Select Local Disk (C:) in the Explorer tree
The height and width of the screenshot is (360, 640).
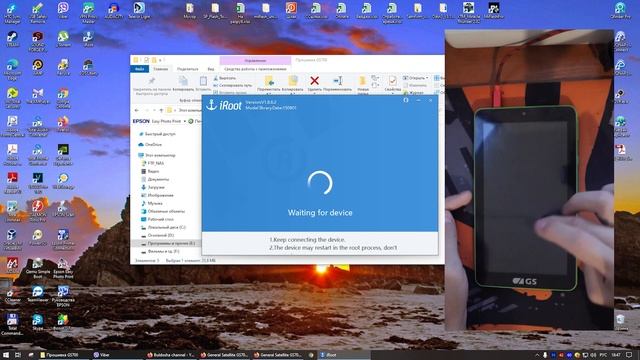click(x=163, y=227)
